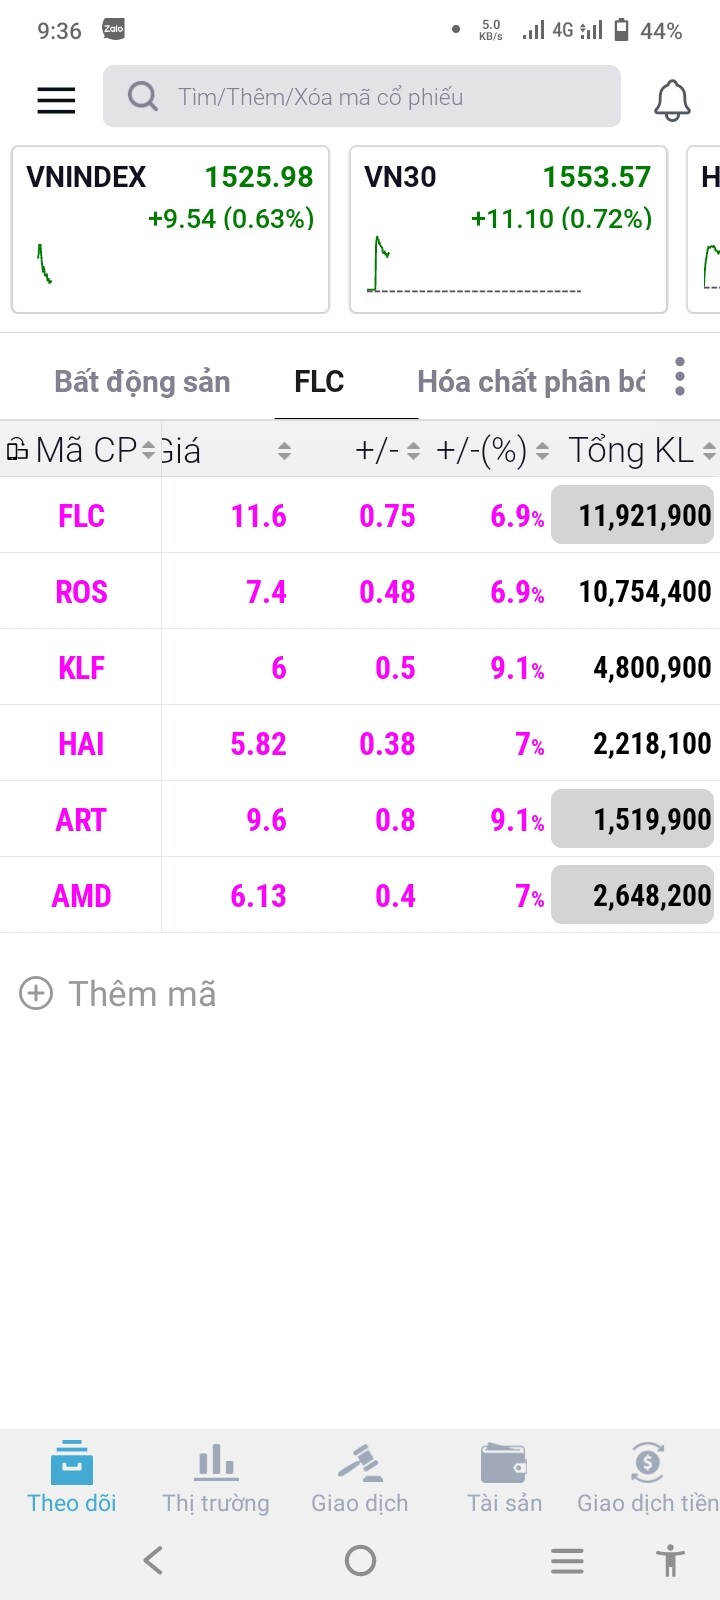Tap the stock search input field
The width and height of the screenshot is (720, 1600).
[x=380, y=97]
